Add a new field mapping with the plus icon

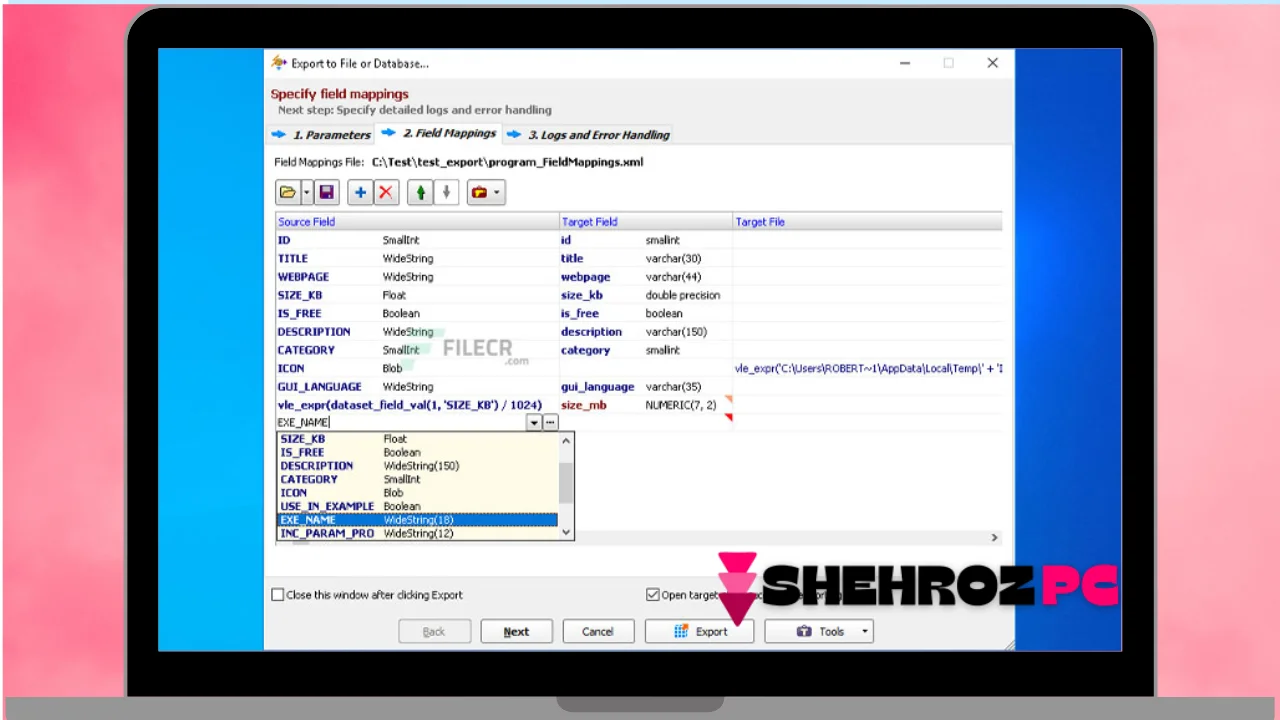click(x=361, y=193)
